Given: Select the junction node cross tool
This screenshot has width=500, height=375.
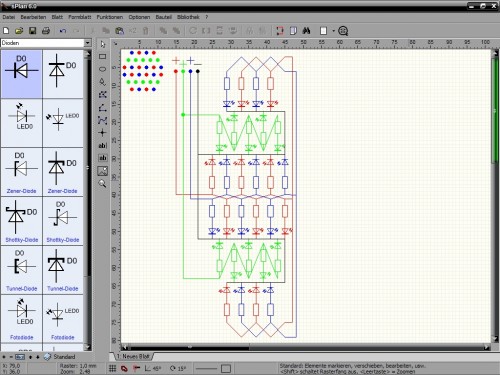Looking at the screenshot, I should click(x=103, y=133).
